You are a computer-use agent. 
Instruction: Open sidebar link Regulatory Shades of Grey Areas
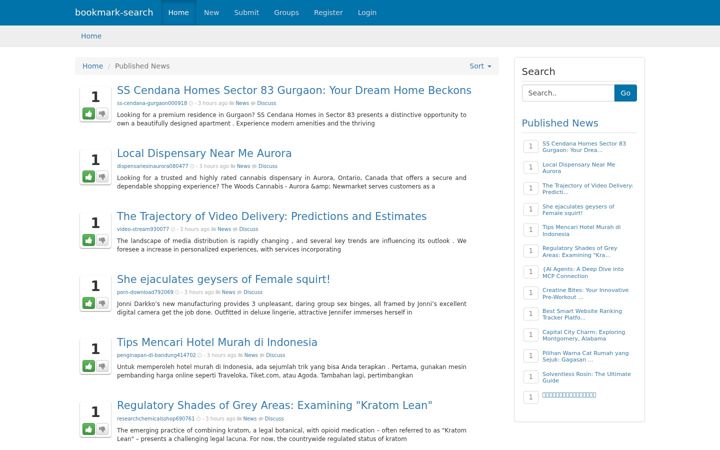[579, 252]
